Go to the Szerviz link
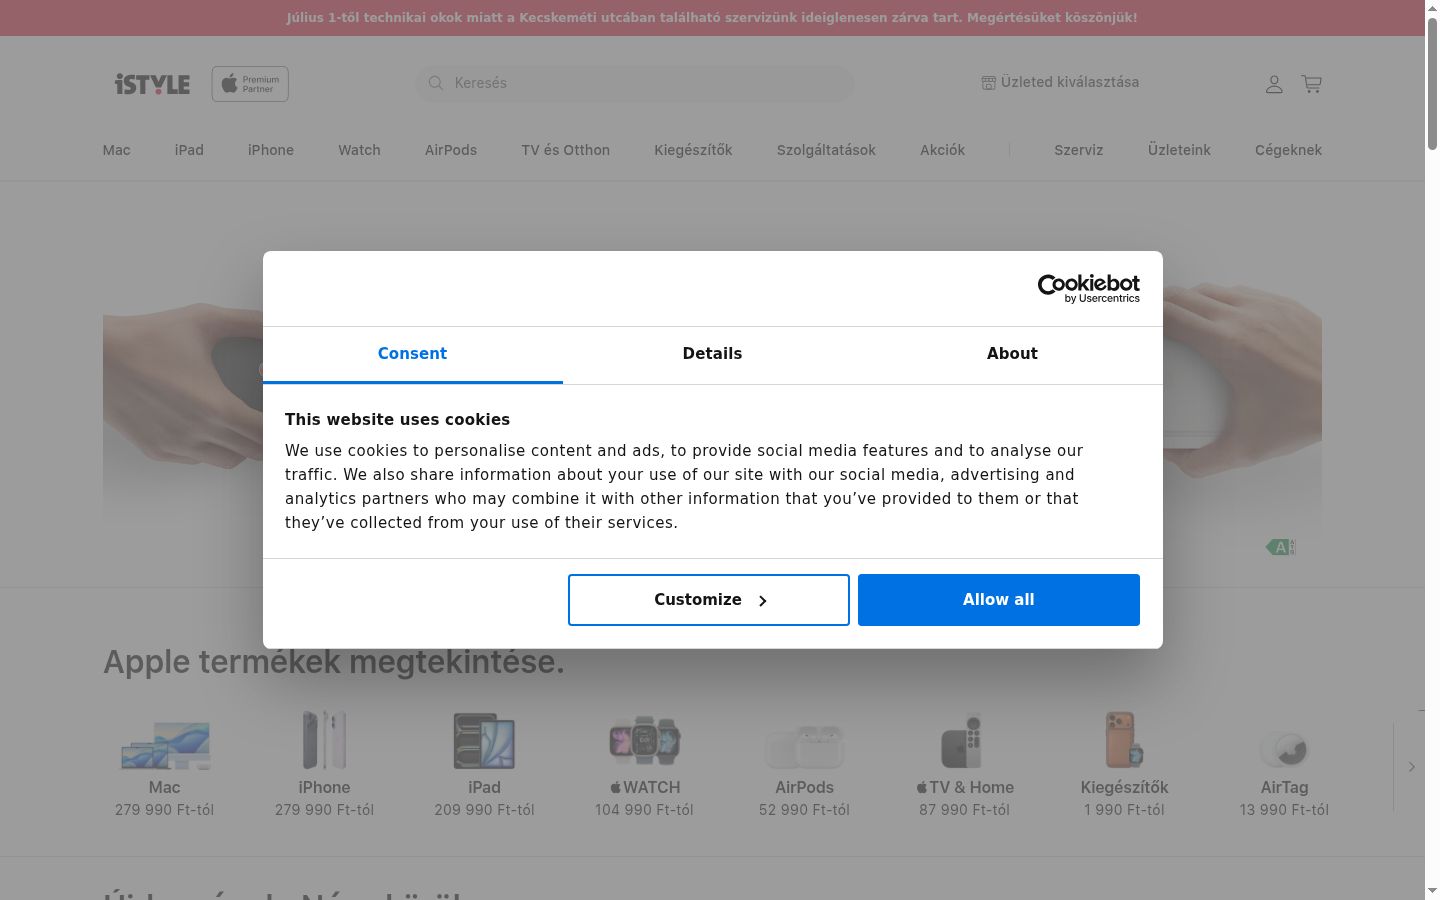The height and width of the screenshot is (900, 1440). (1078, 150)
